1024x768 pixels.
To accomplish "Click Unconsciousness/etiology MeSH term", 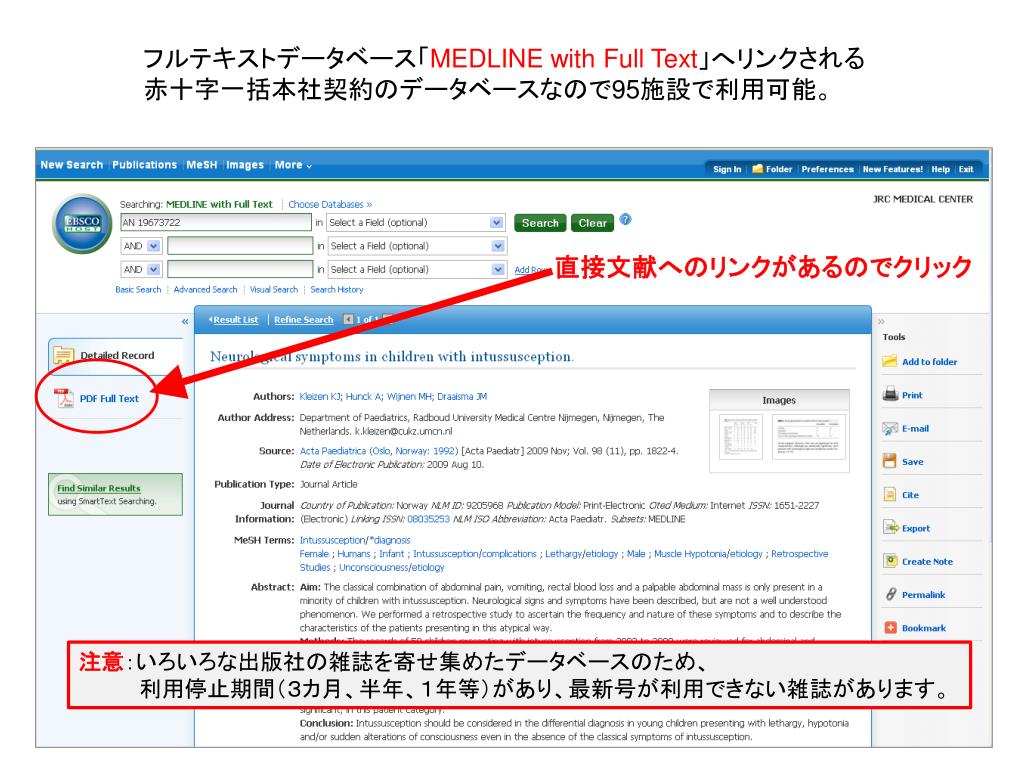I will 392,568.
